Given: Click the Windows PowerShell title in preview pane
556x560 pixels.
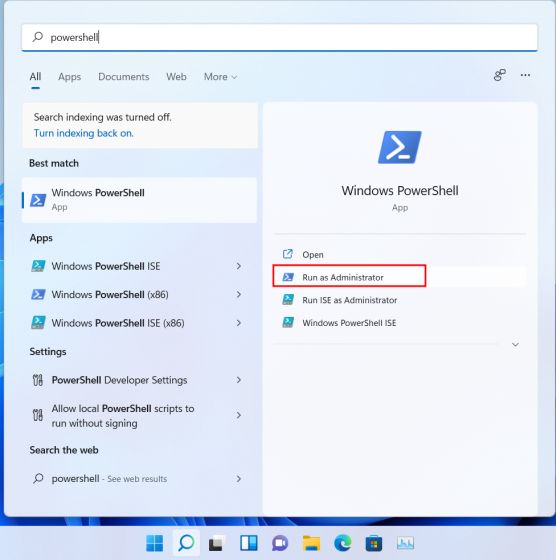Looking at the screenshot, I should click(x=400, y=190).
